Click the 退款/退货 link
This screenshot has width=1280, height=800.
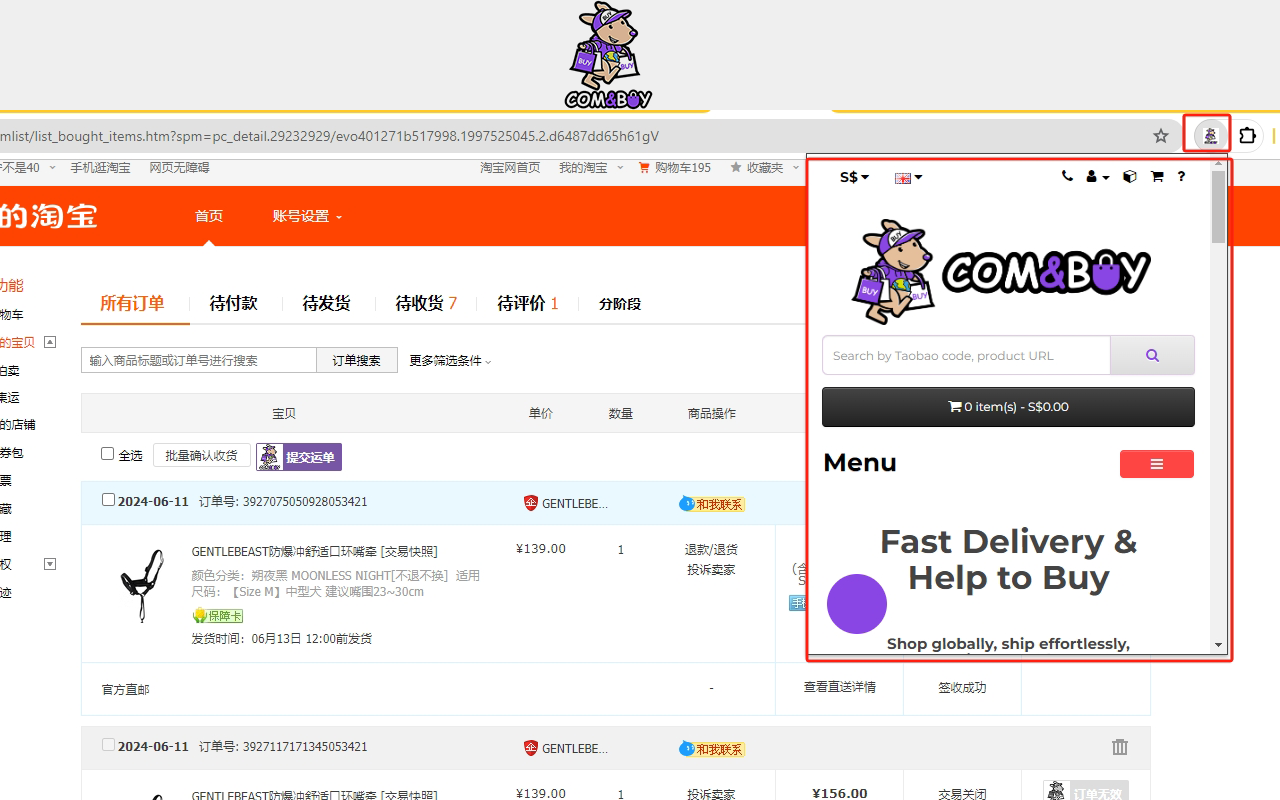(x=711, y=549)
